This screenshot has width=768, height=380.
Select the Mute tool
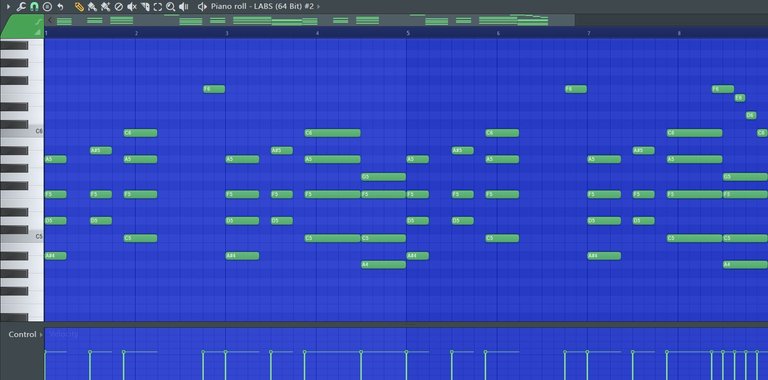(132, 7)
